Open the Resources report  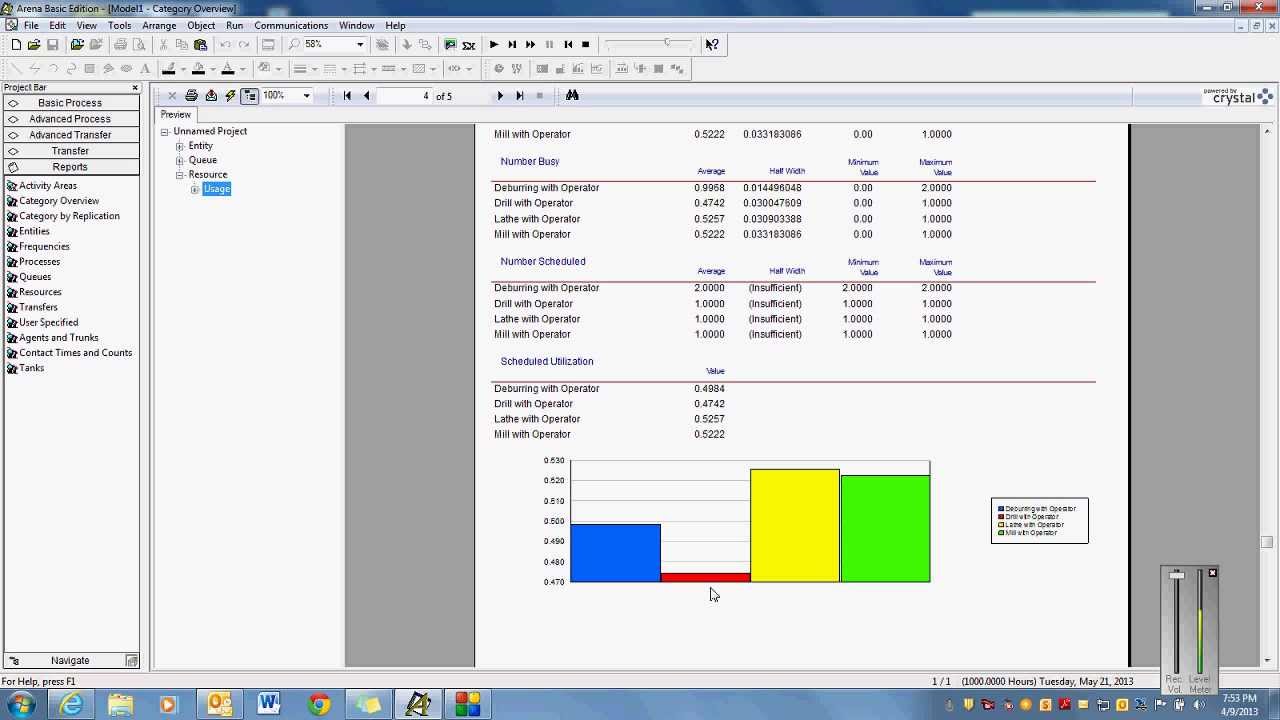coord(34,292)
